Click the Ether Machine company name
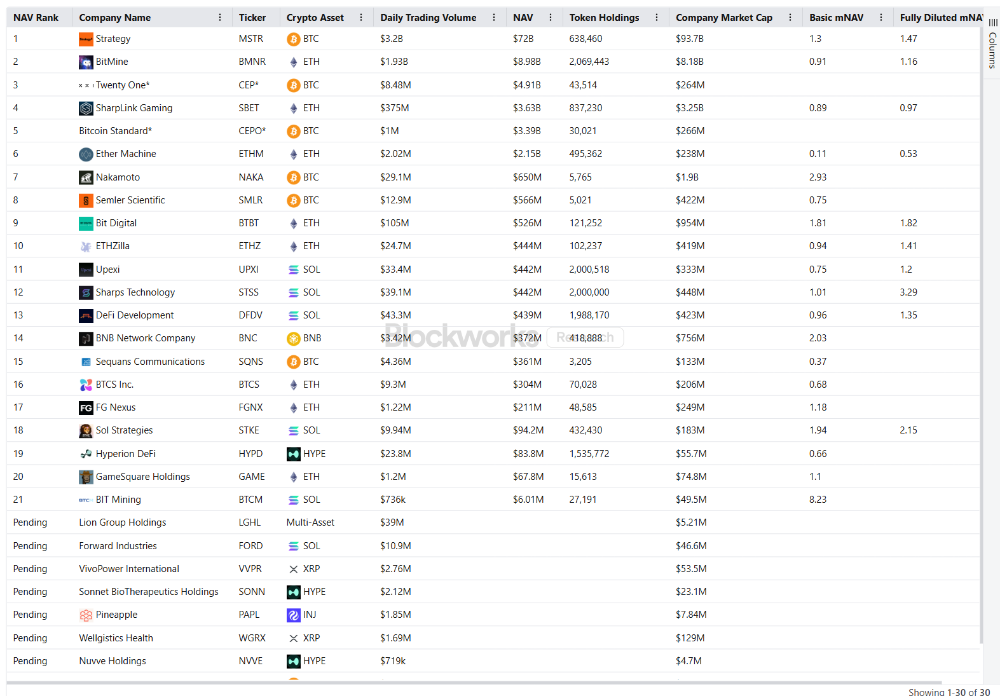This screenshot has width=1000, height=696. coord(126,154)
